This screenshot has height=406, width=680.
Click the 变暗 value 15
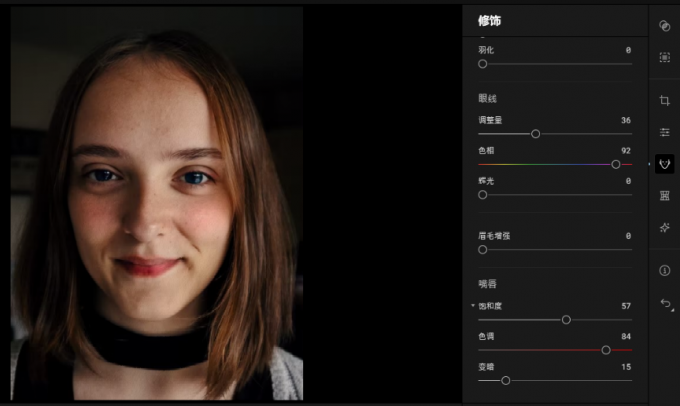point(626,367)
